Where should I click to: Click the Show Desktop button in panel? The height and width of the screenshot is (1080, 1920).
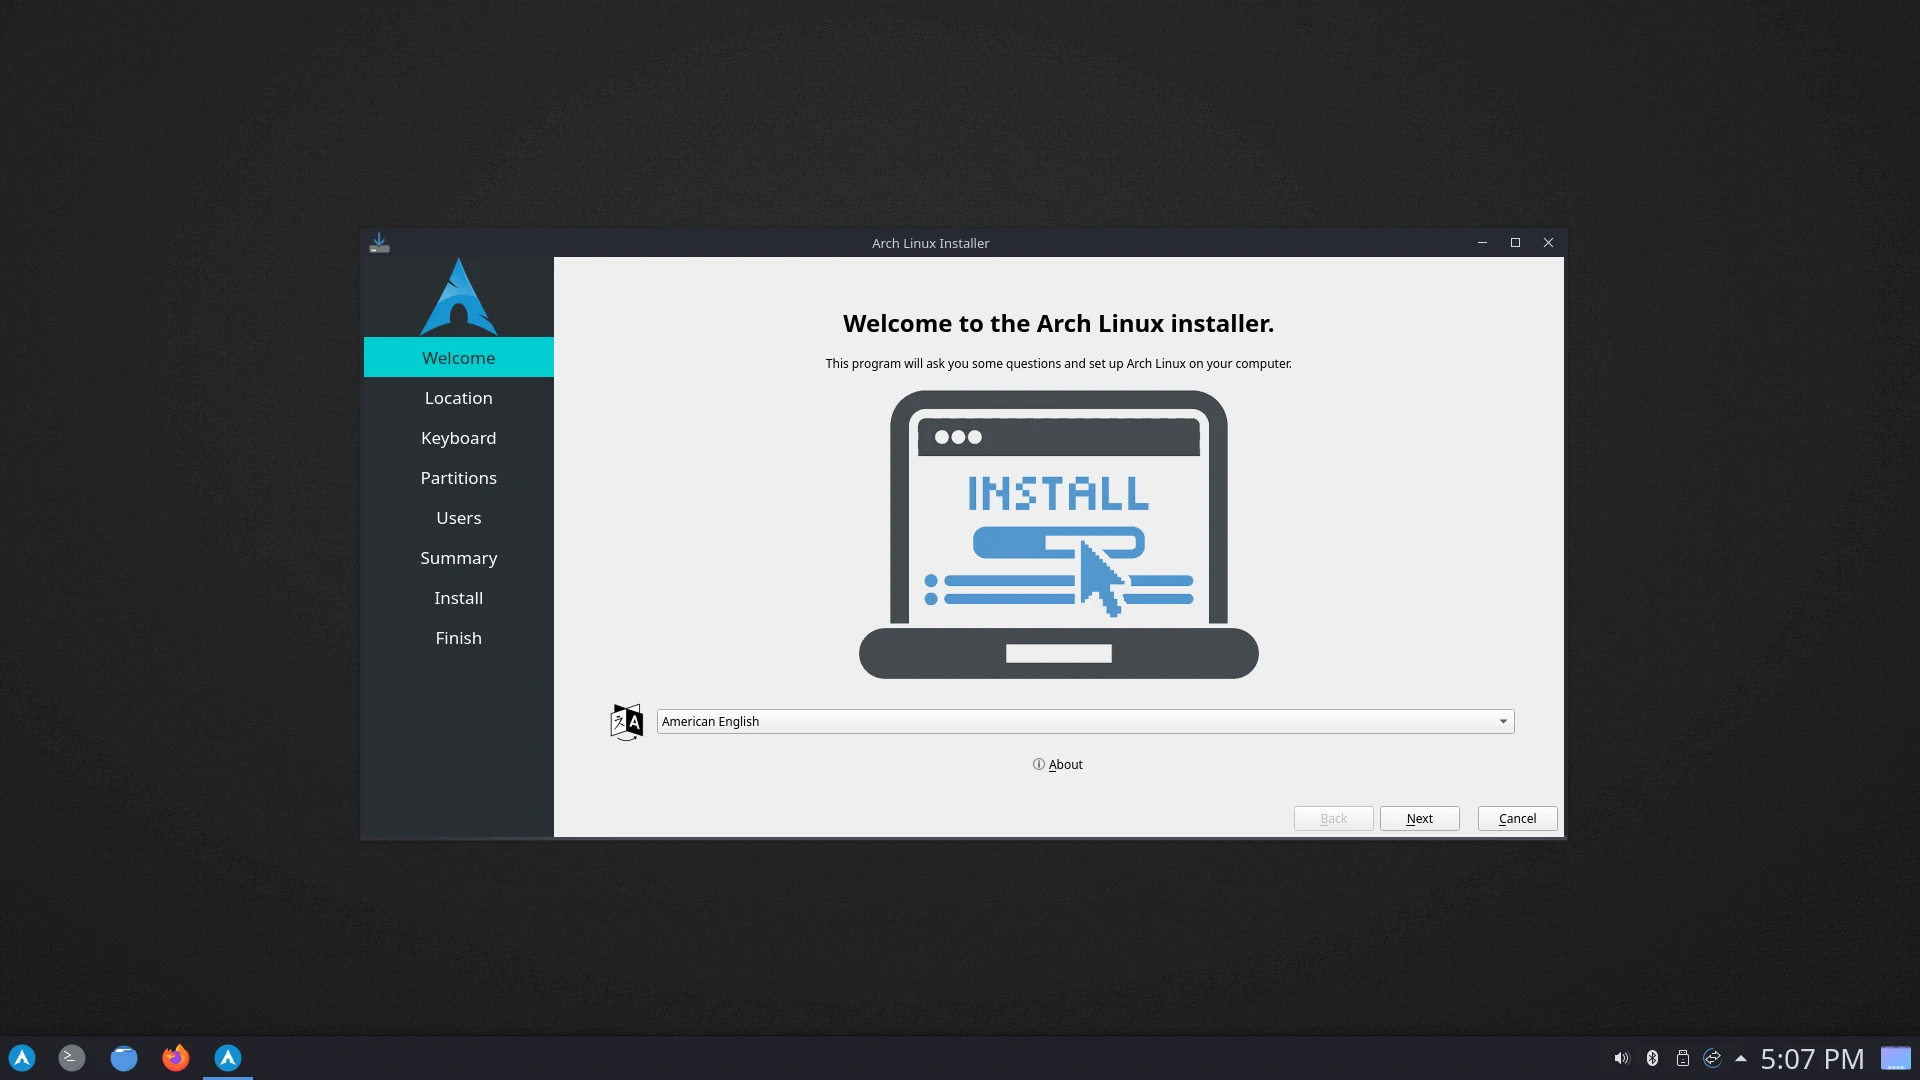point(1895,1058)
